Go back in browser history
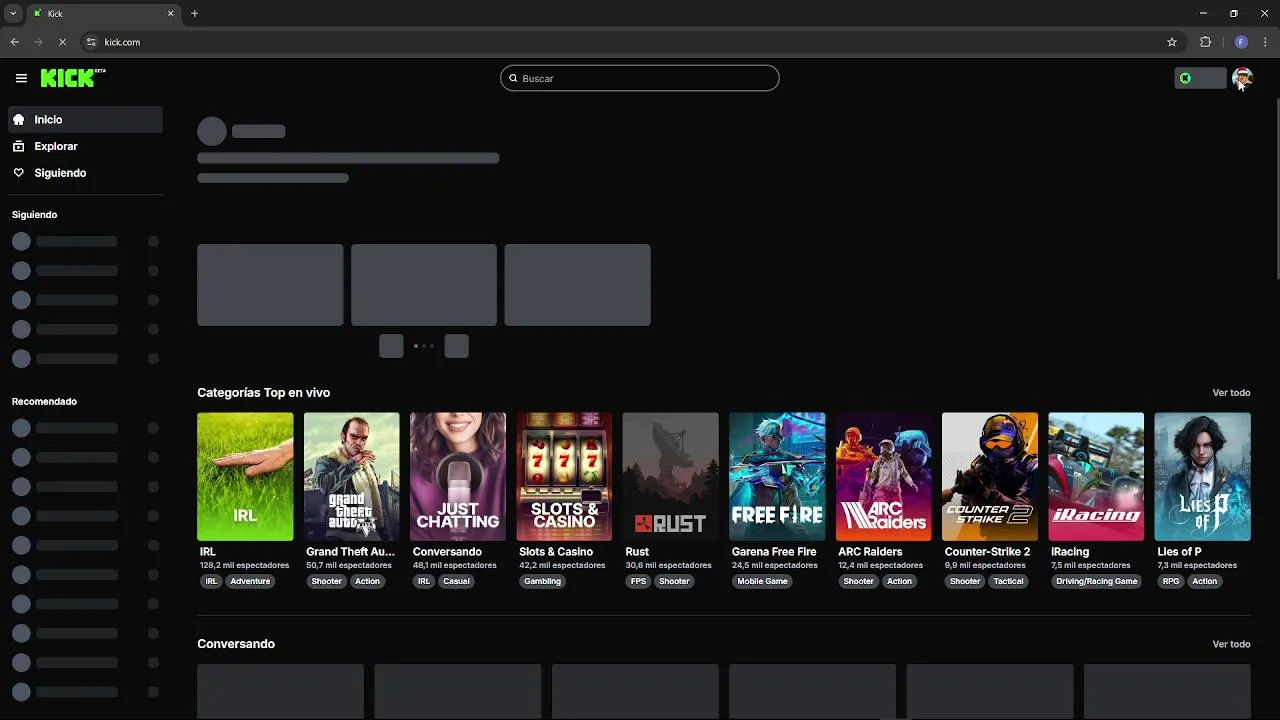The image size is (1280, 720). [x=14, y=42]
